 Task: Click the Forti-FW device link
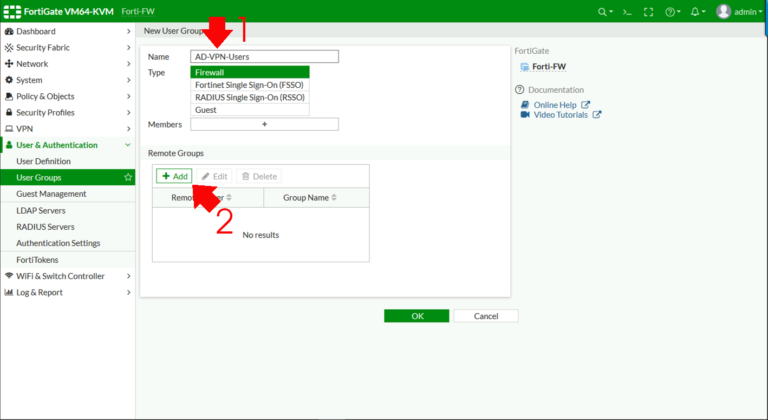[x=549, y=67]
